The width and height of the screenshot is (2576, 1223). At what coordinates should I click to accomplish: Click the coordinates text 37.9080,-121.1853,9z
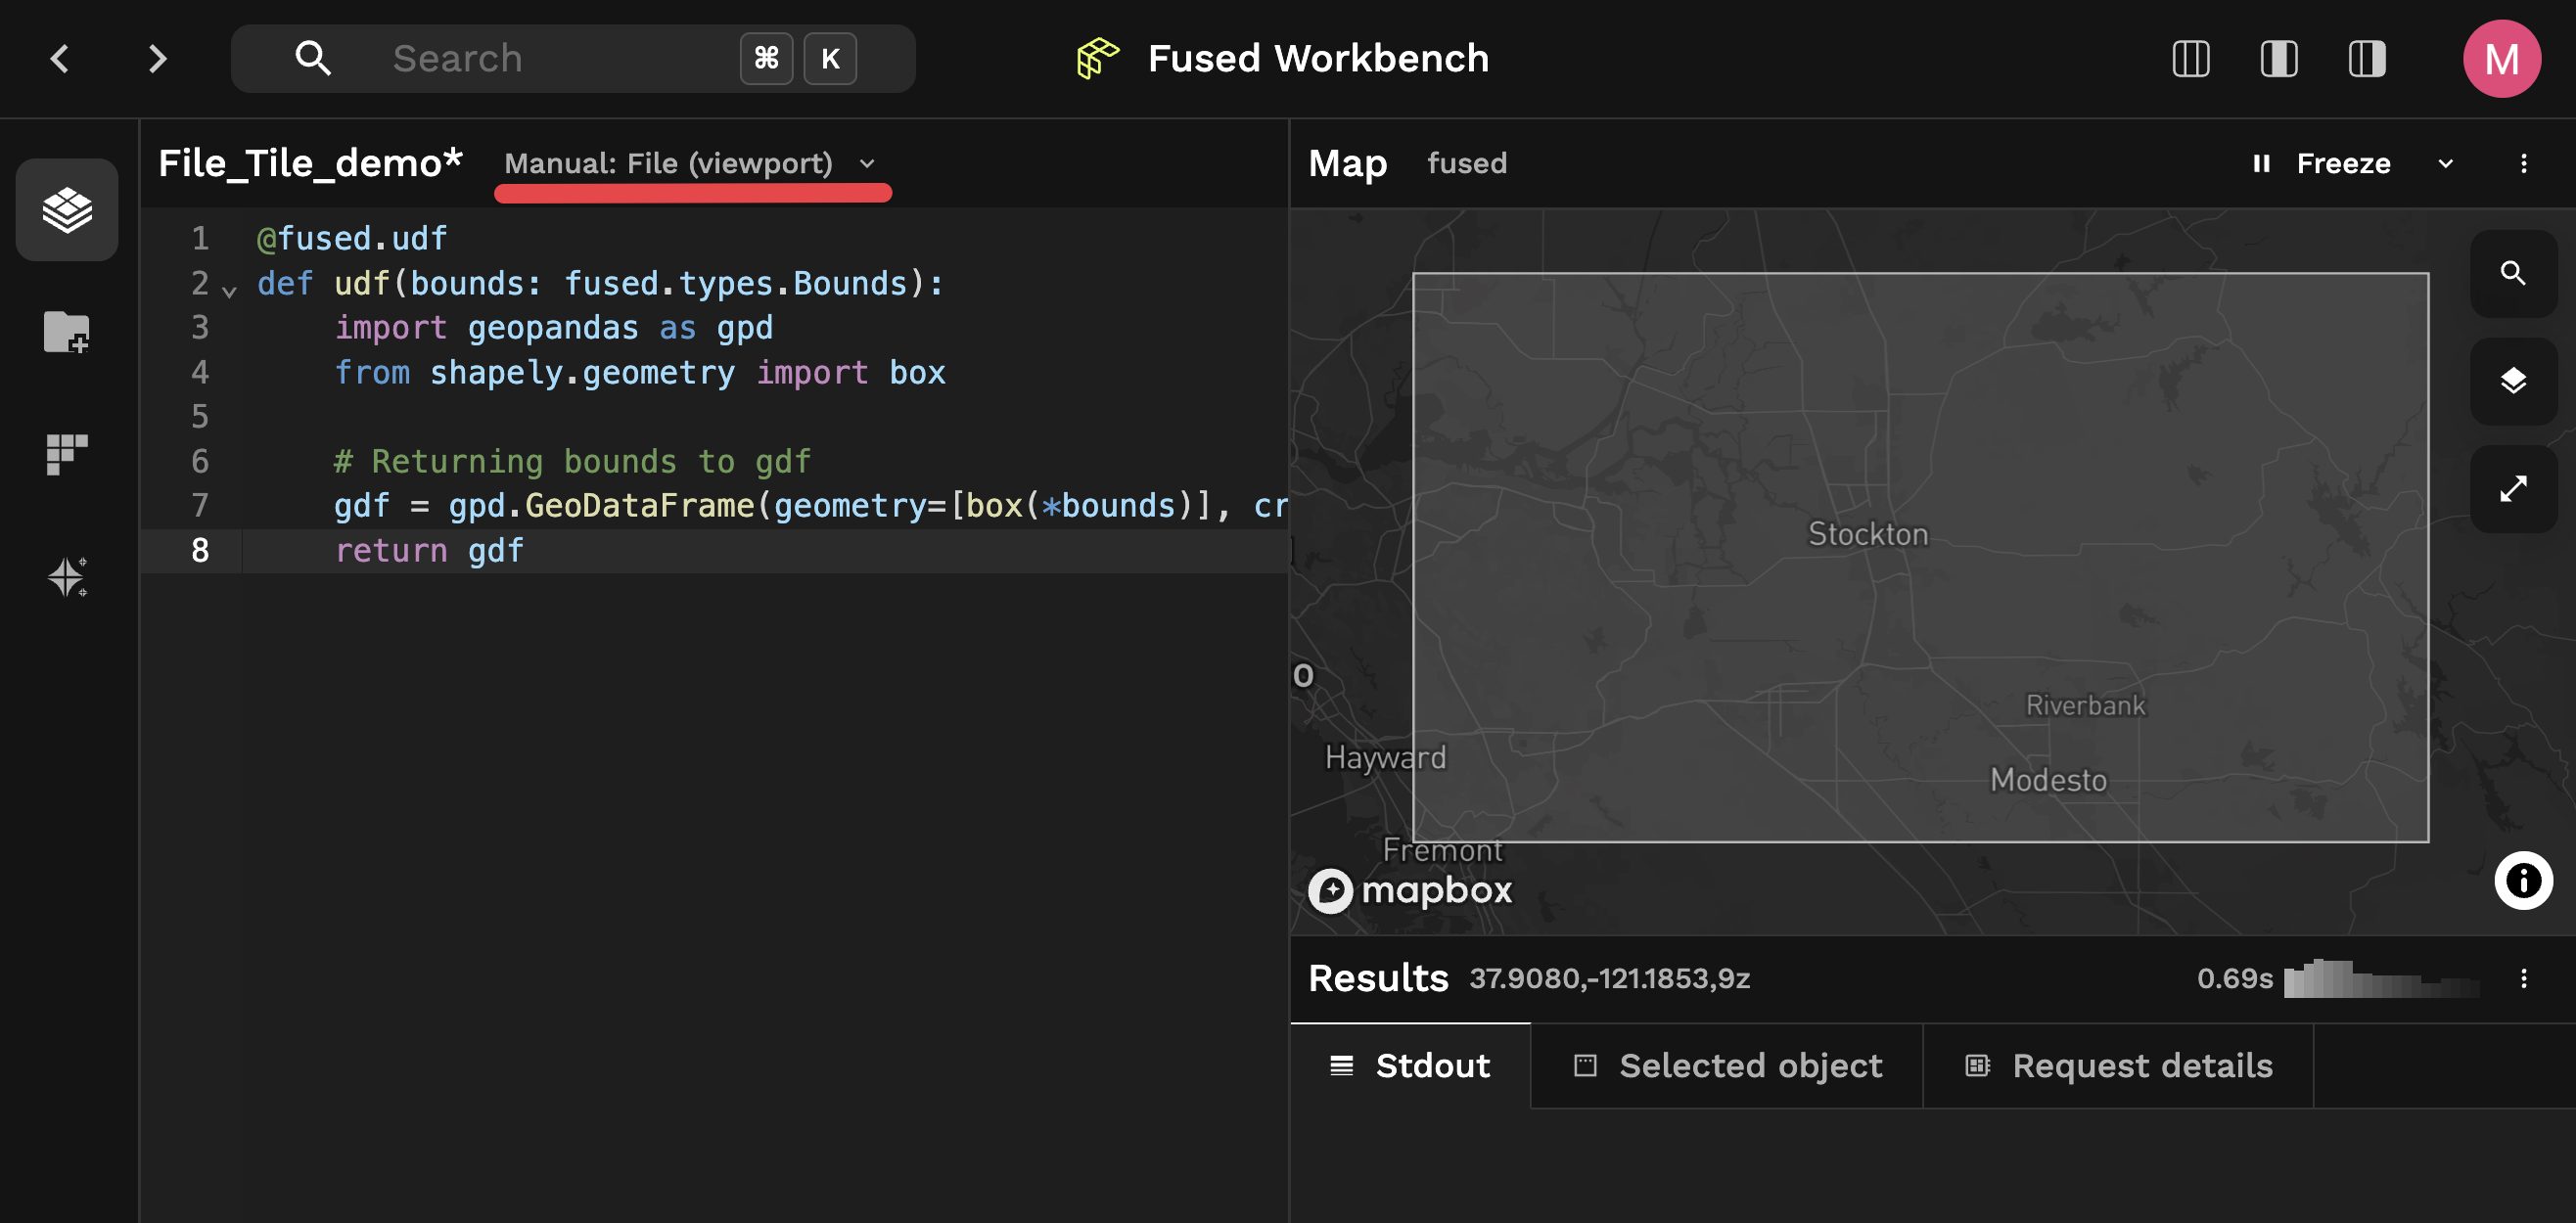point(1609,978)
